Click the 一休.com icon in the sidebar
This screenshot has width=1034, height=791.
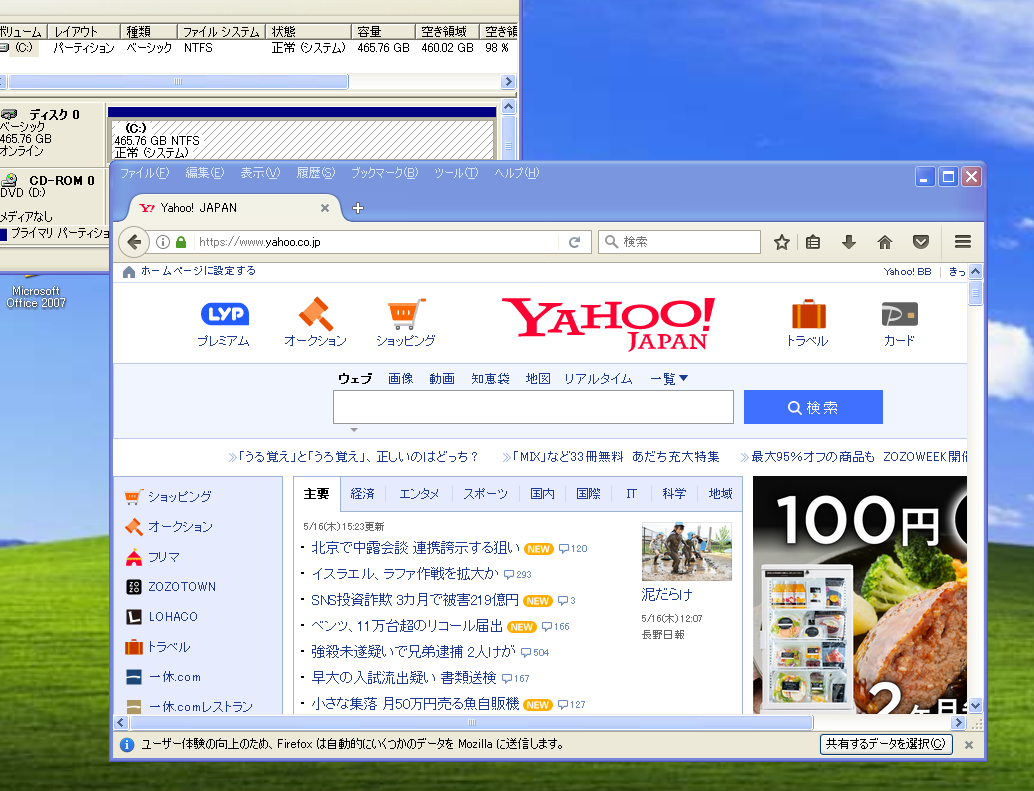pos(134,677)
